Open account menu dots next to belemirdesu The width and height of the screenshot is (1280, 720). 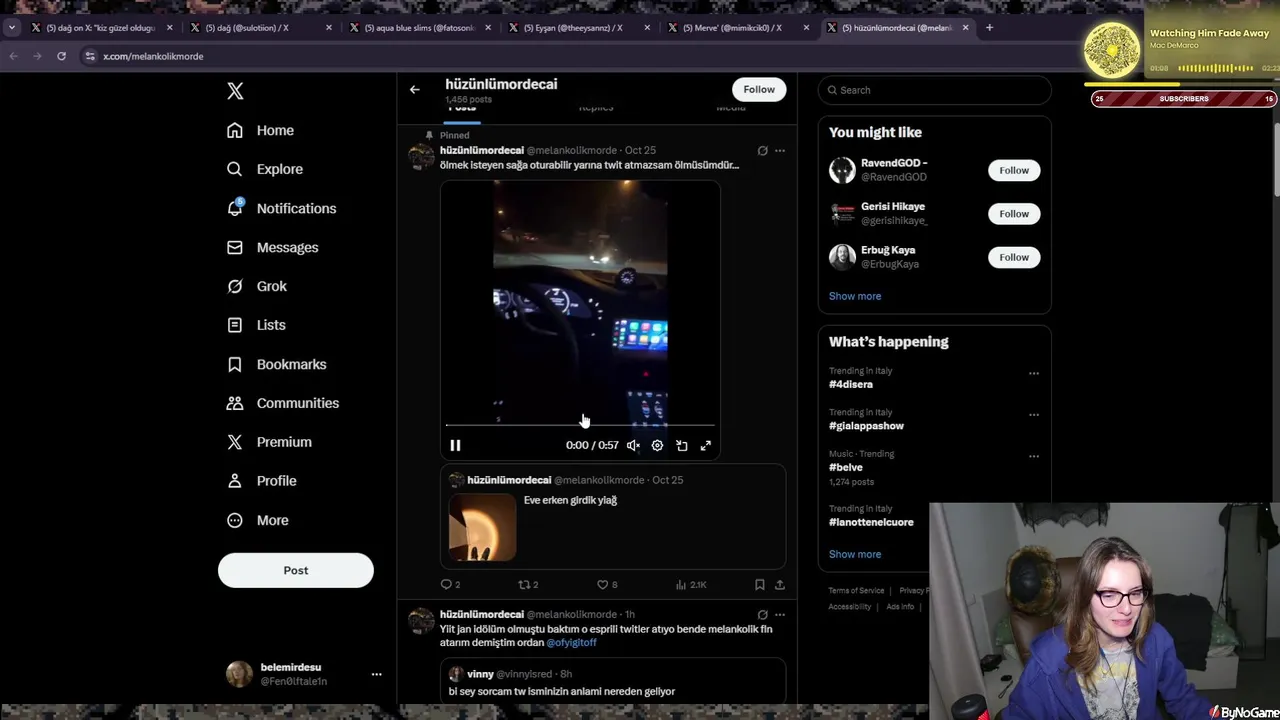pos(376,674)
